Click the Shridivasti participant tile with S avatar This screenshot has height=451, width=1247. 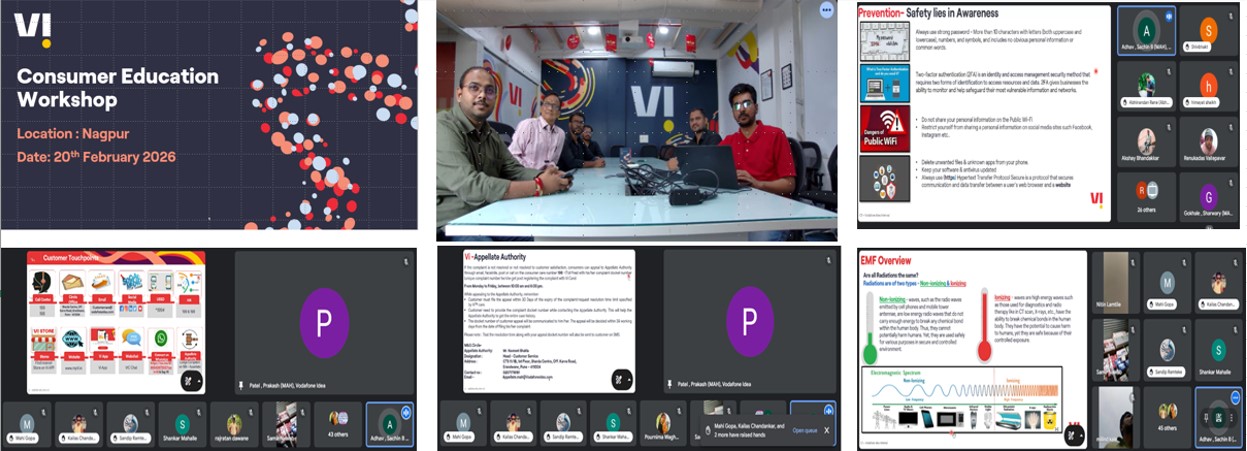pyautogui.click(x=1208, y=33)
